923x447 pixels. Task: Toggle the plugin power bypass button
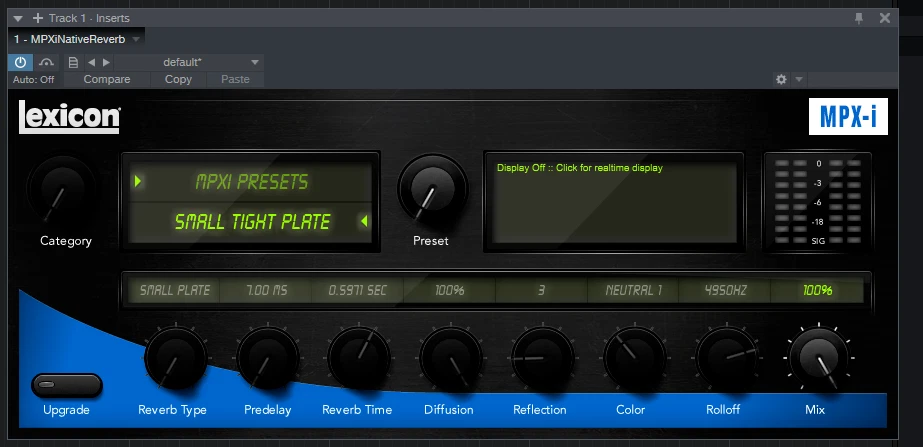tap(21, 62)
